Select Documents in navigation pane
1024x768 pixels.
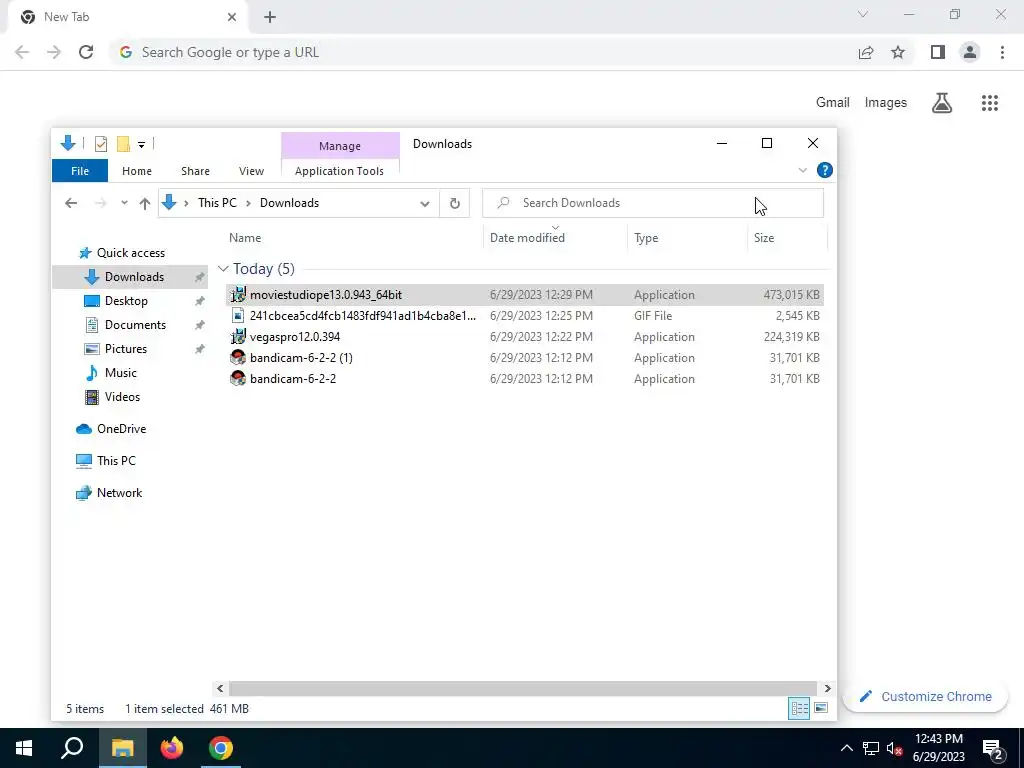[135, 325]
